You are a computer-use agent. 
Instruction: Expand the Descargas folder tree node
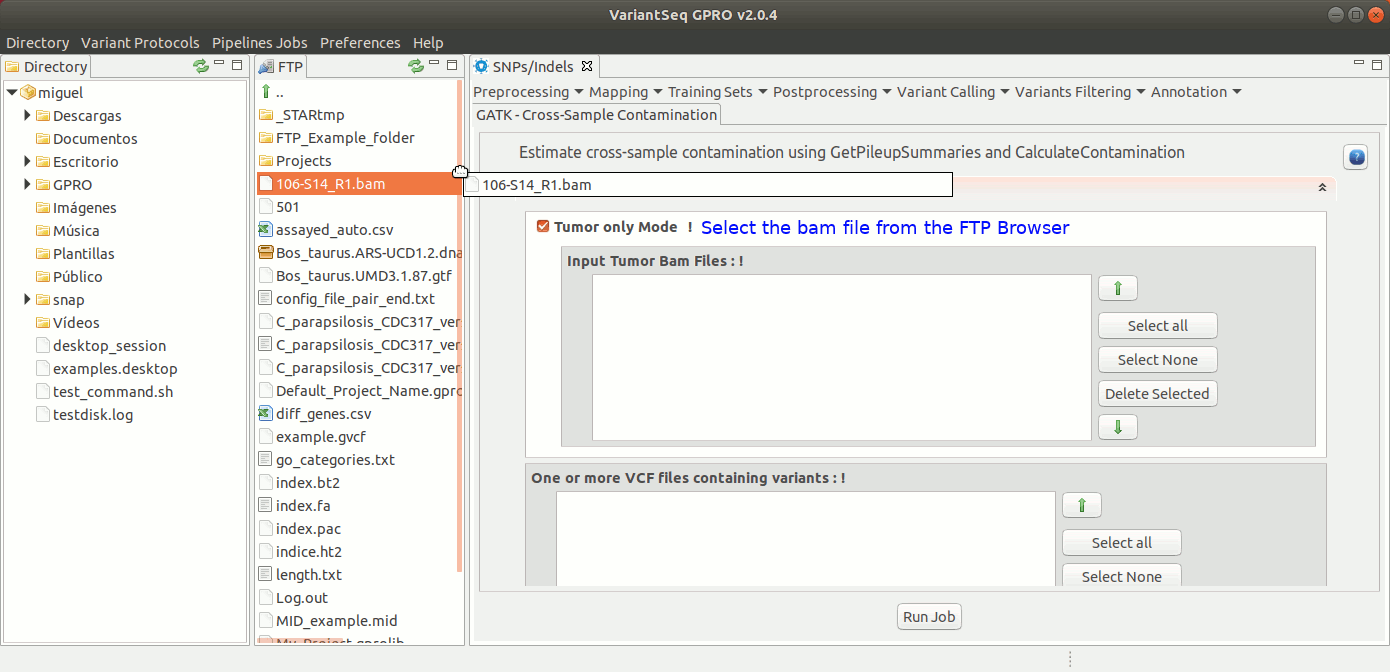click(x=28, y=116)
